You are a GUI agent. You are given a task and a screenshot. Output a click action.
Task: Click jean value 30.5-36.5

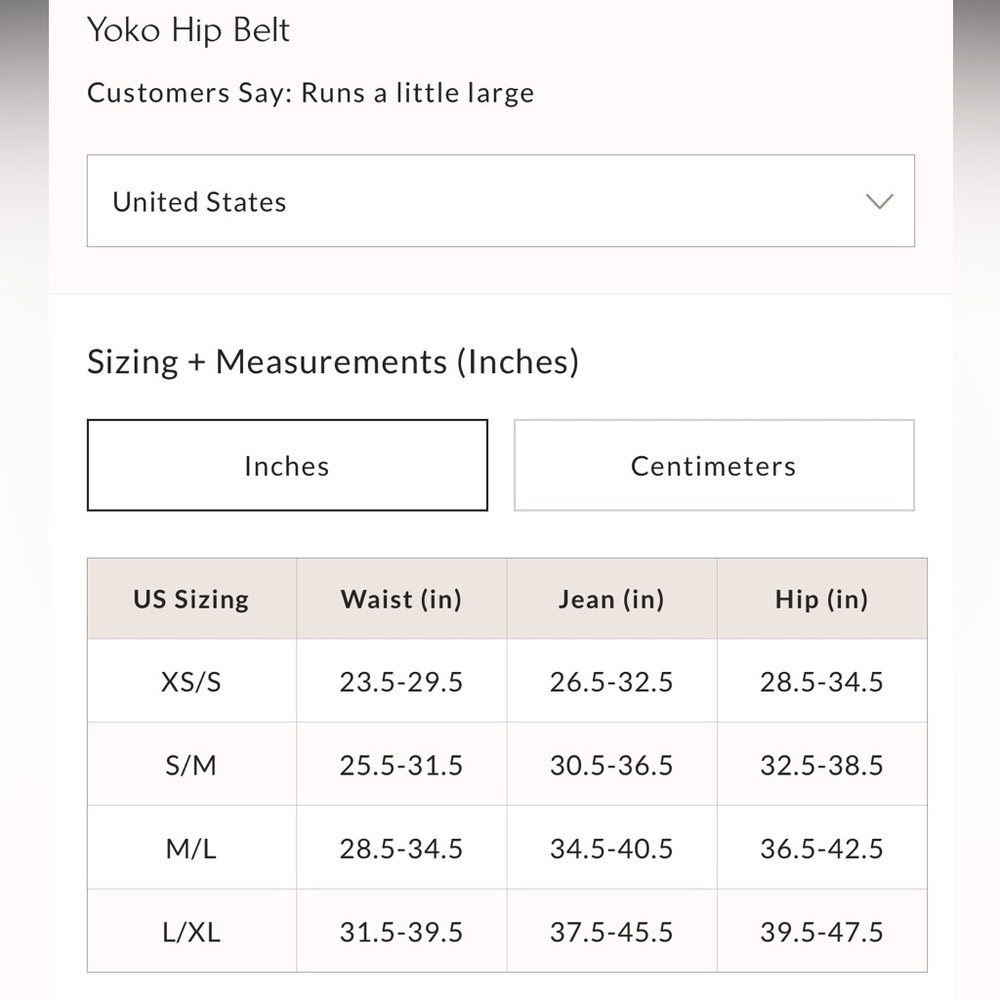coord(612,765)
